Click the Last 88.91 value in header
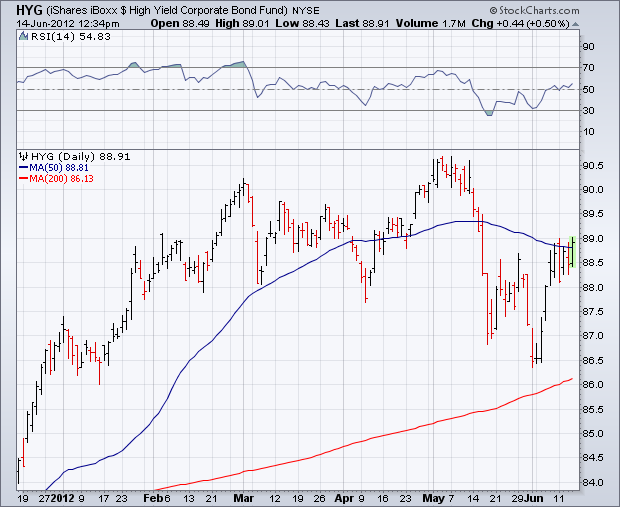 click(x=363, y=24)
